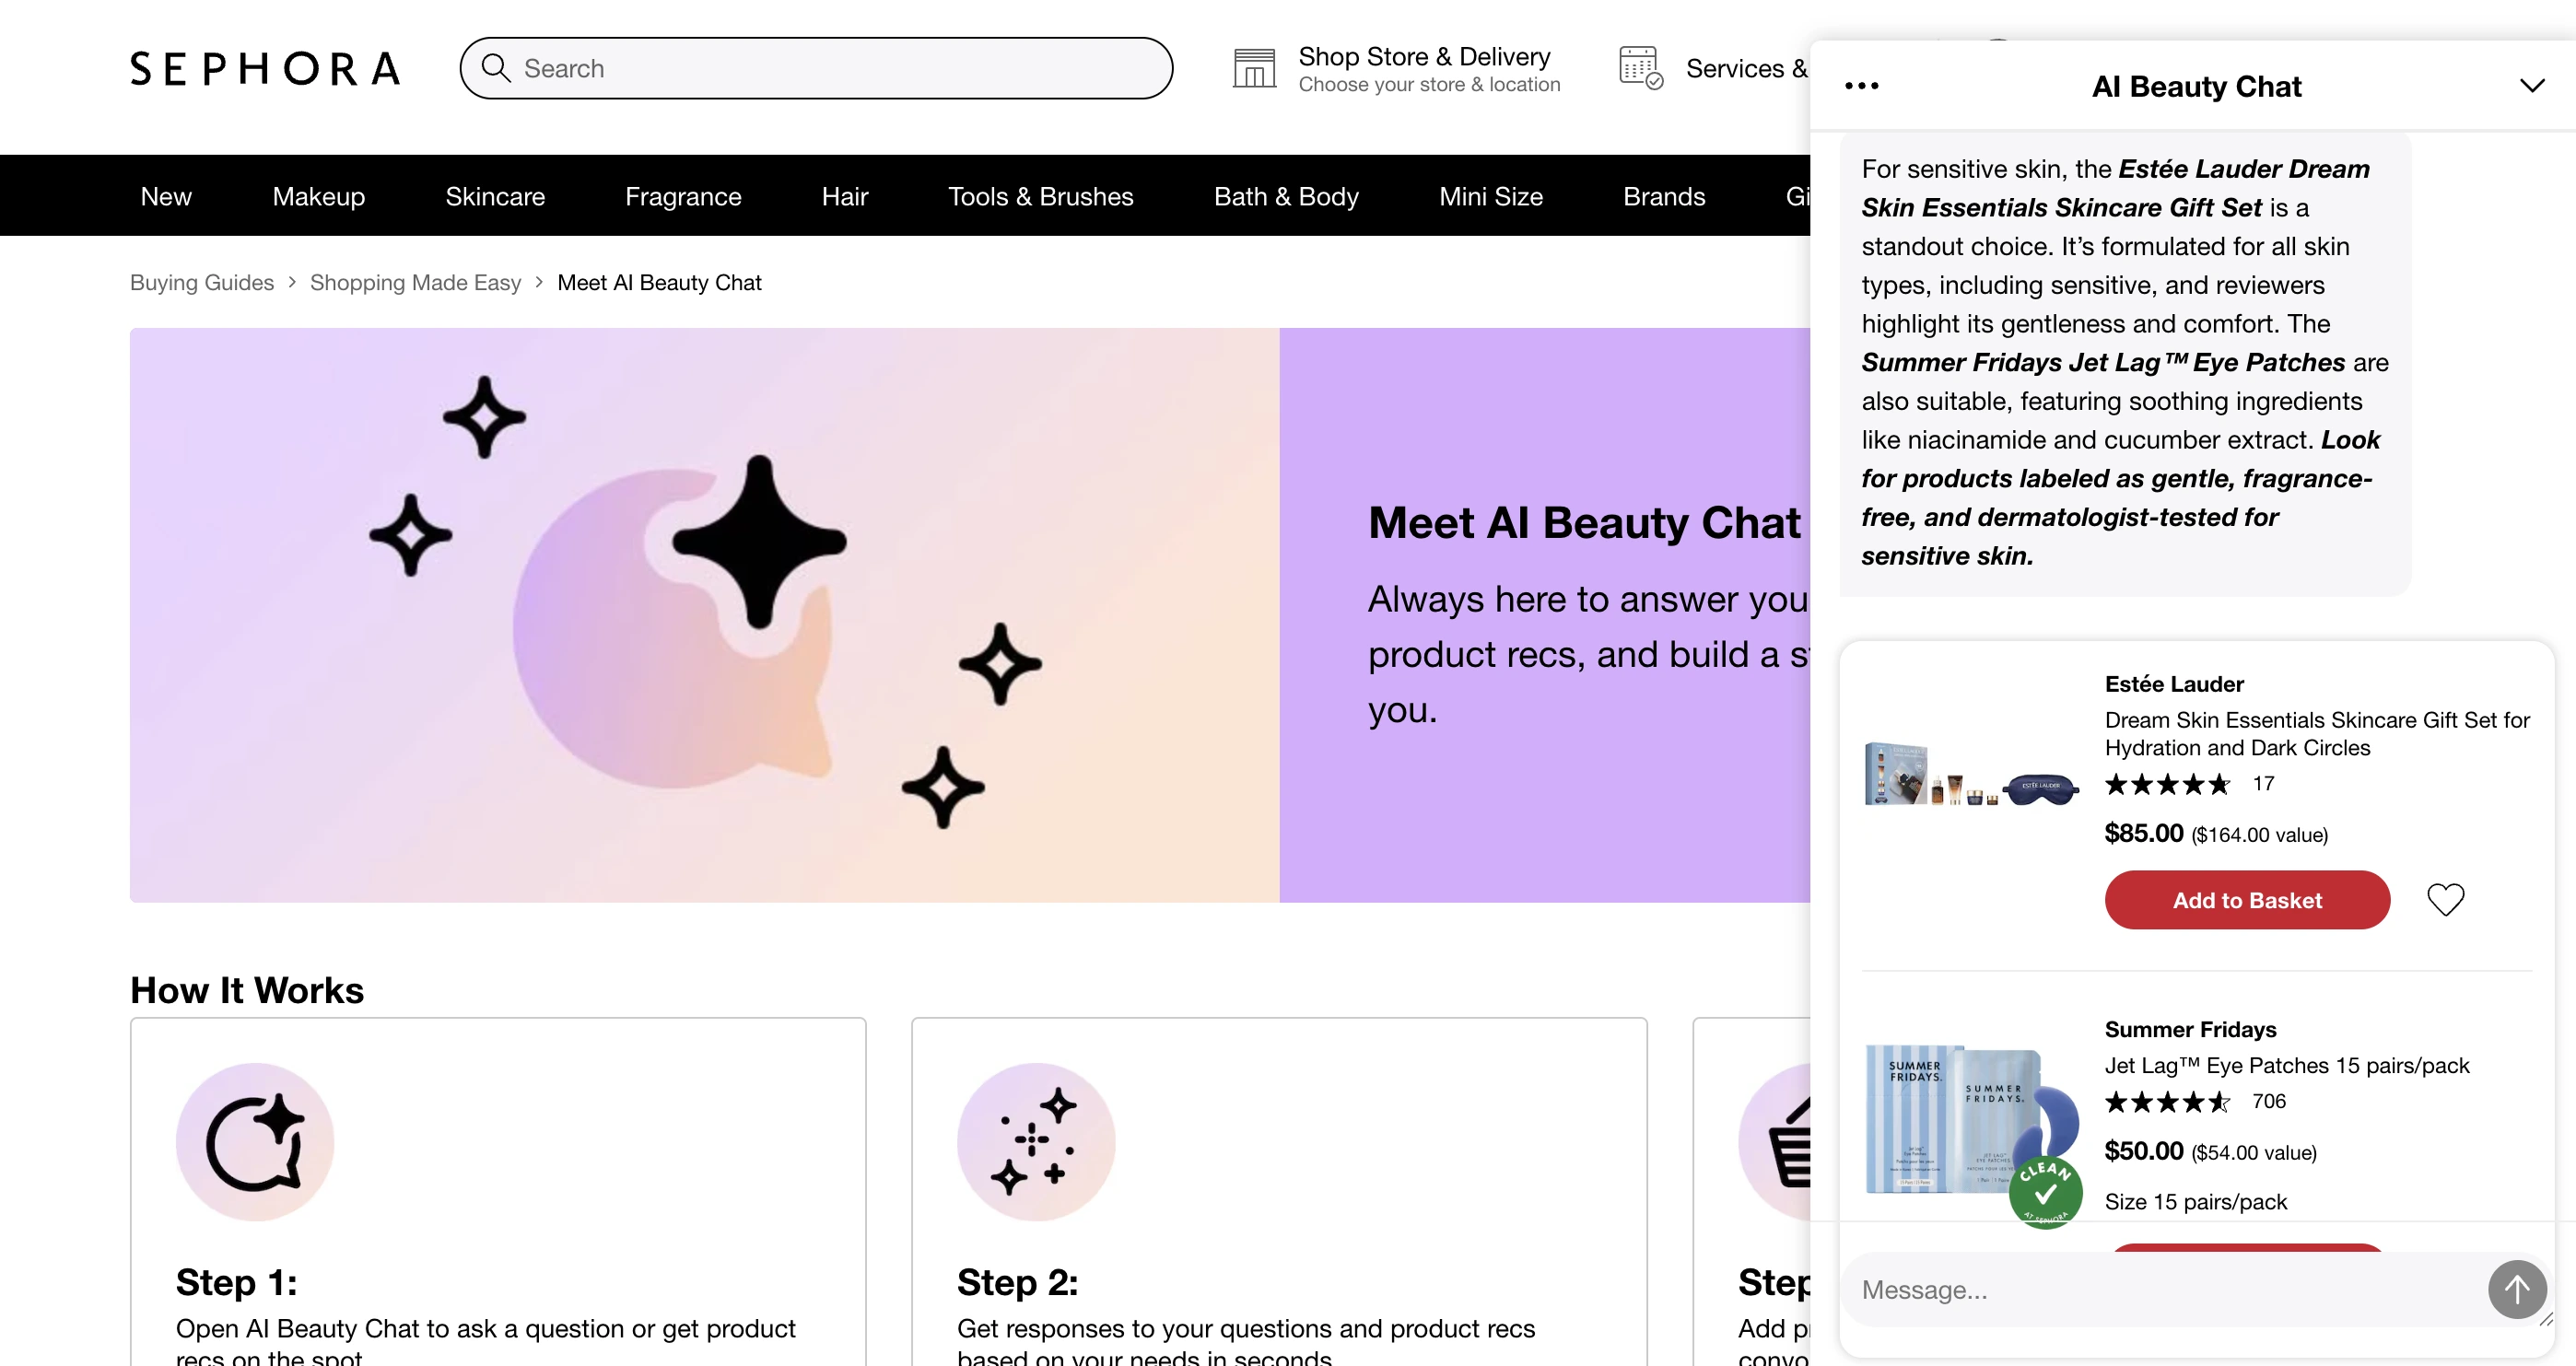Click the Clean at Sephora badge
This screenshot has height=1366, width=2576.
(x=2044, y=1192)
